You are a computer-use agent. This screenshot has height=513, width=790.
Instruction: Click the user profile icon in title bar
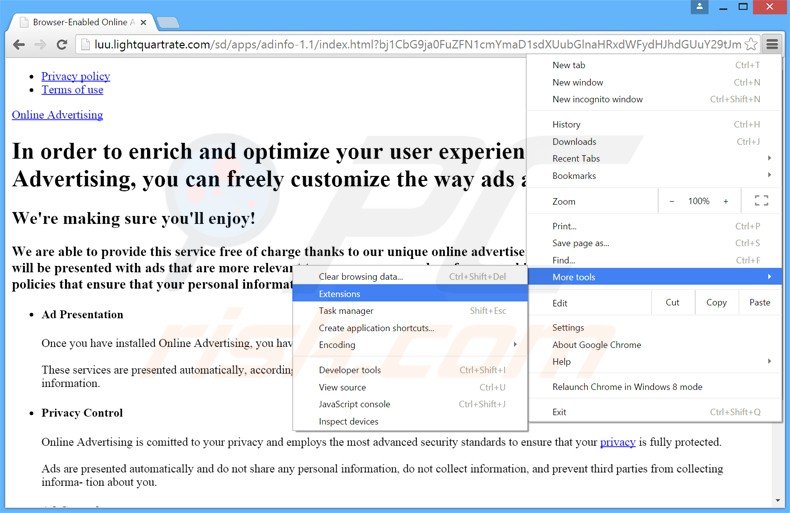coord(699,7)
